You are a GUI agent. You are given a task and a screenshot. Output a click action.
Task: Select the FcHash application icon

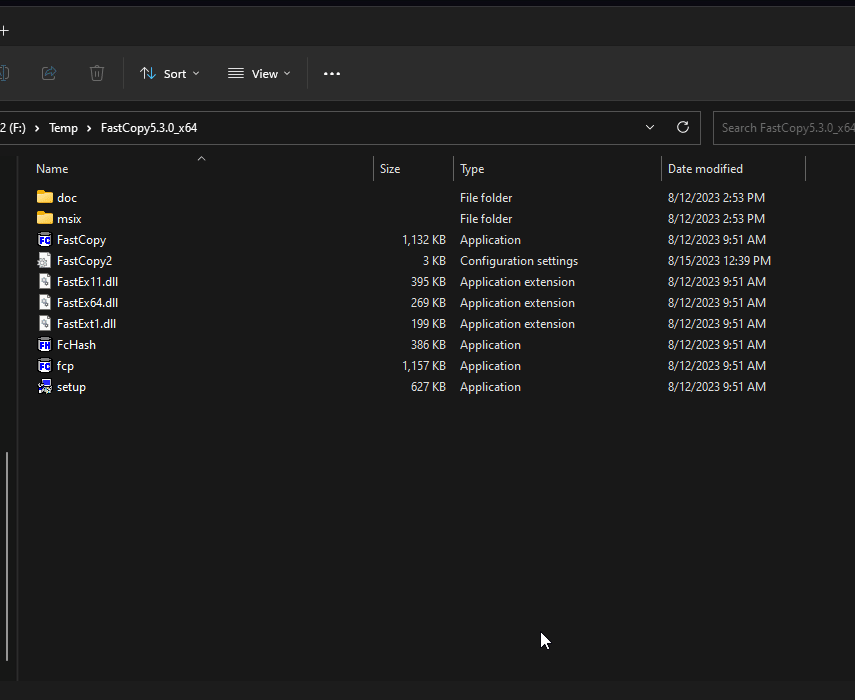45,345
